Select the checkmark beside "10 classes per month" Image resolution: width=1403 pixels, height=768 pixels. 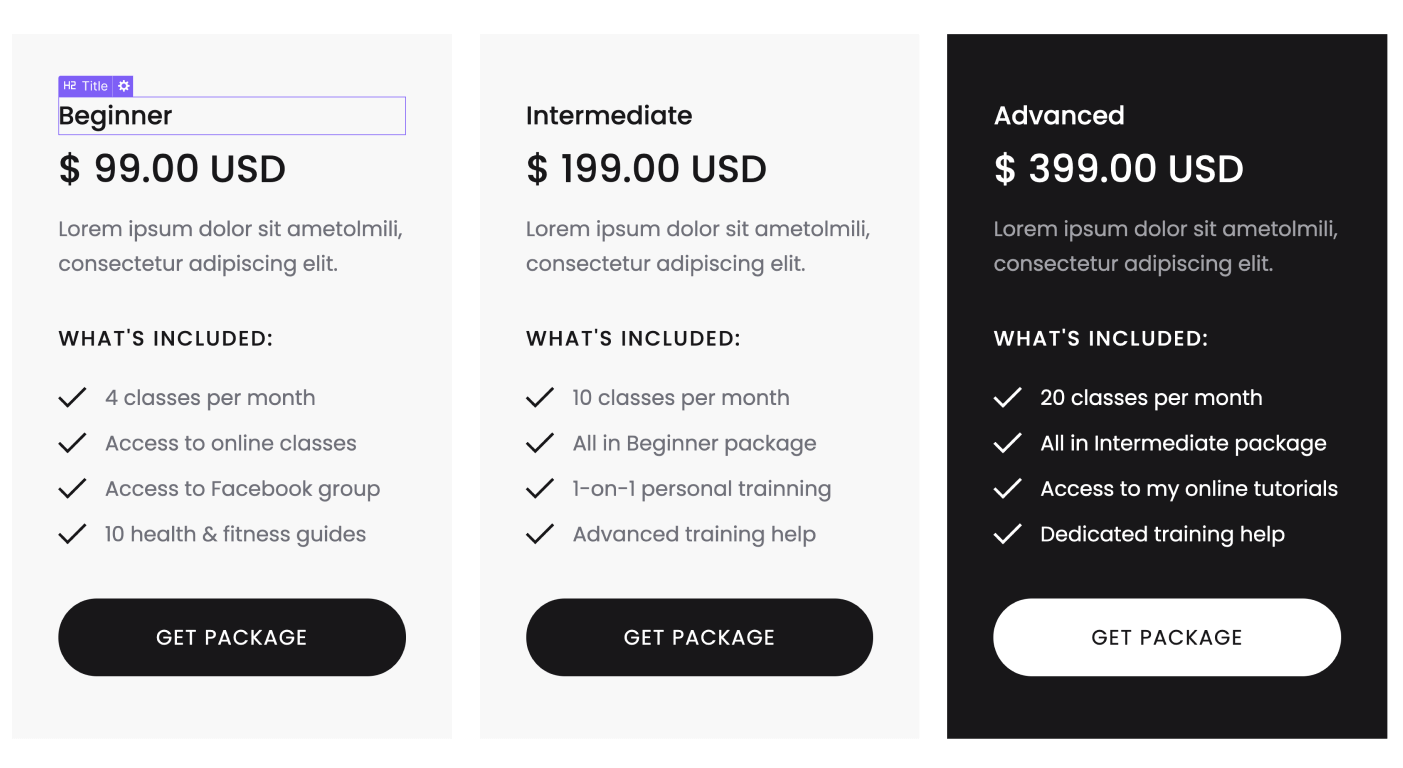(x=540, y=397)
